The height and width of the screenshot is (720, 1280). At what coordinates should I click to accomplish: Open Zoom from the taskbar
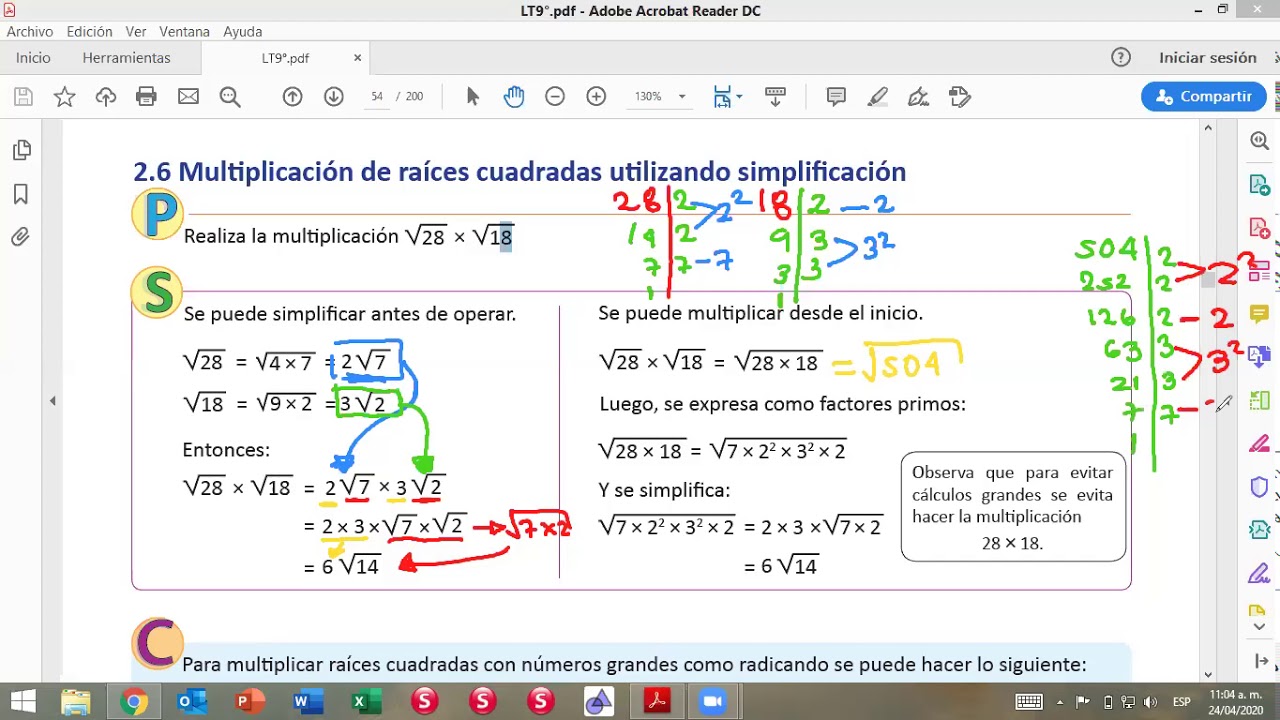pyautogui.click(x=713, y=702)
